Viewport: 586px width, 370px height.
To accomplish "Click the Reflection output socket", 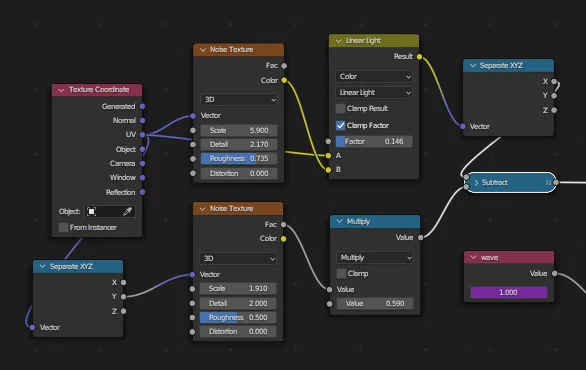I will coord(142,192).
